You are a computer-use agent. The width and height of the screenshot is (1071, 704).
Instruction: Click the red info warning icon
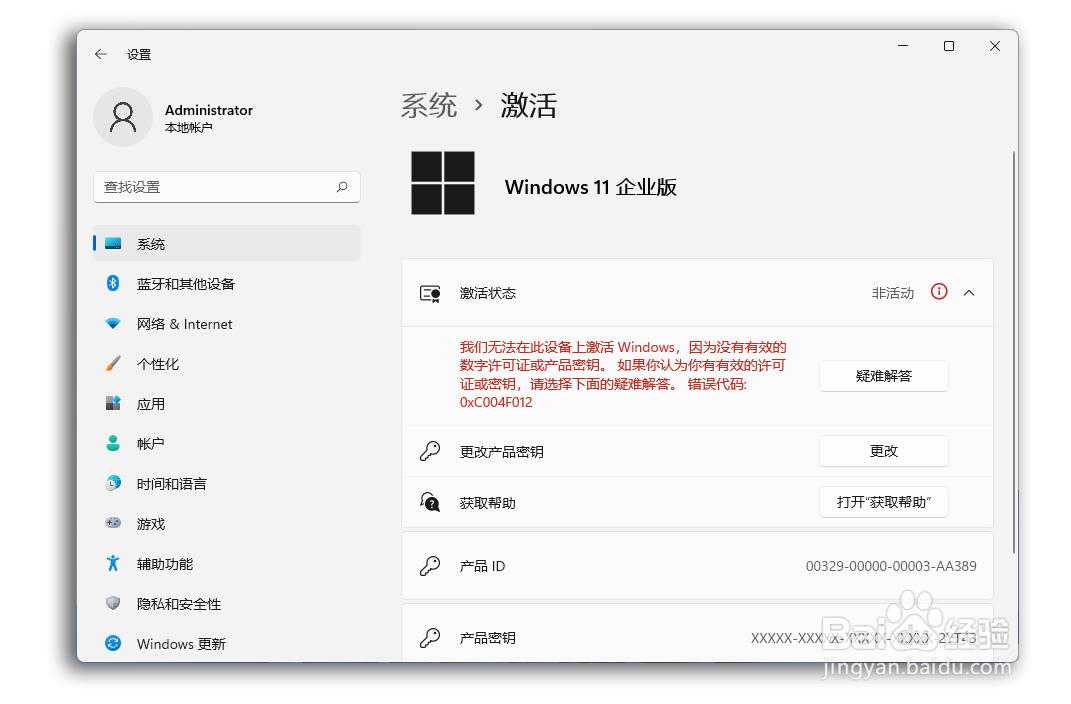pos(939,292)
